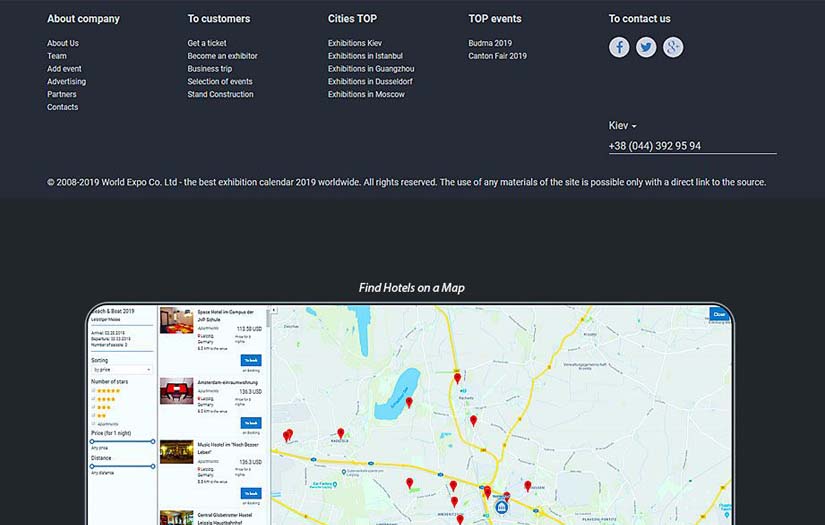Open the Twitter social icon
Screen dimensions: 825x525
click(x=646, y=47)
